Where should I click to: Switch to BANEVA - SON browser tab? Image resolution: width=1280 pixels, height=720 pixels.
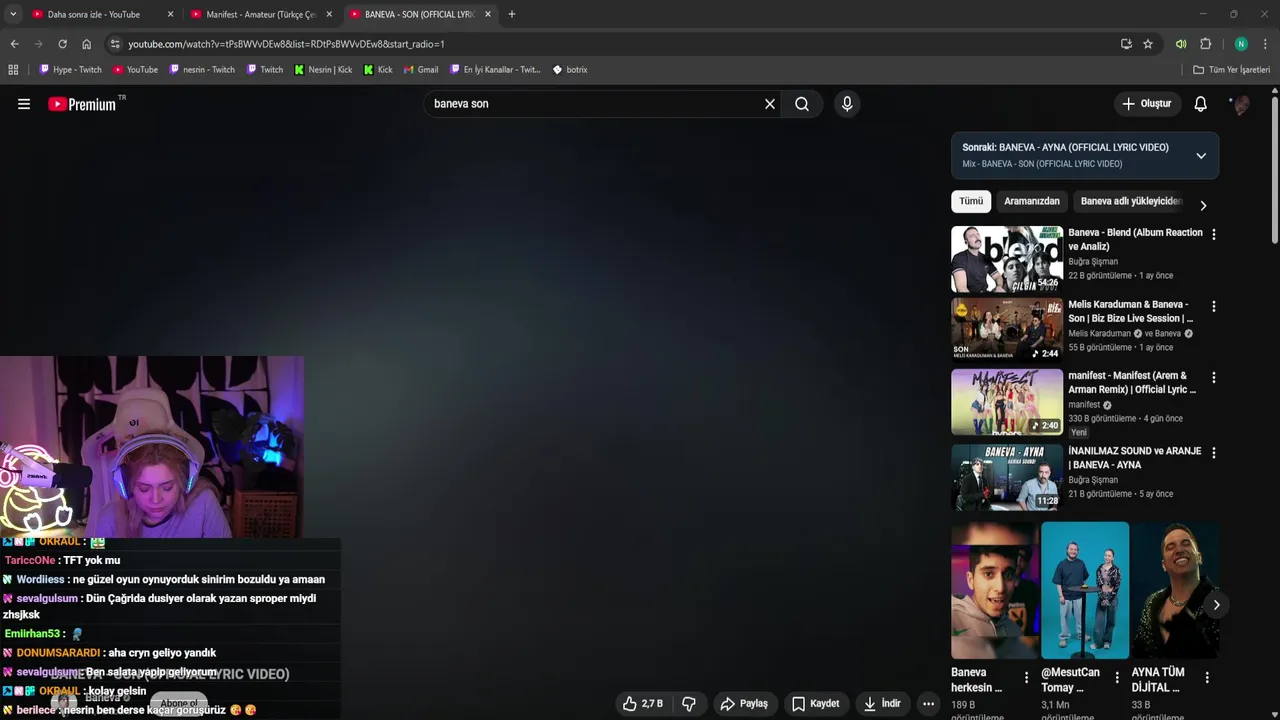point(419,14)
